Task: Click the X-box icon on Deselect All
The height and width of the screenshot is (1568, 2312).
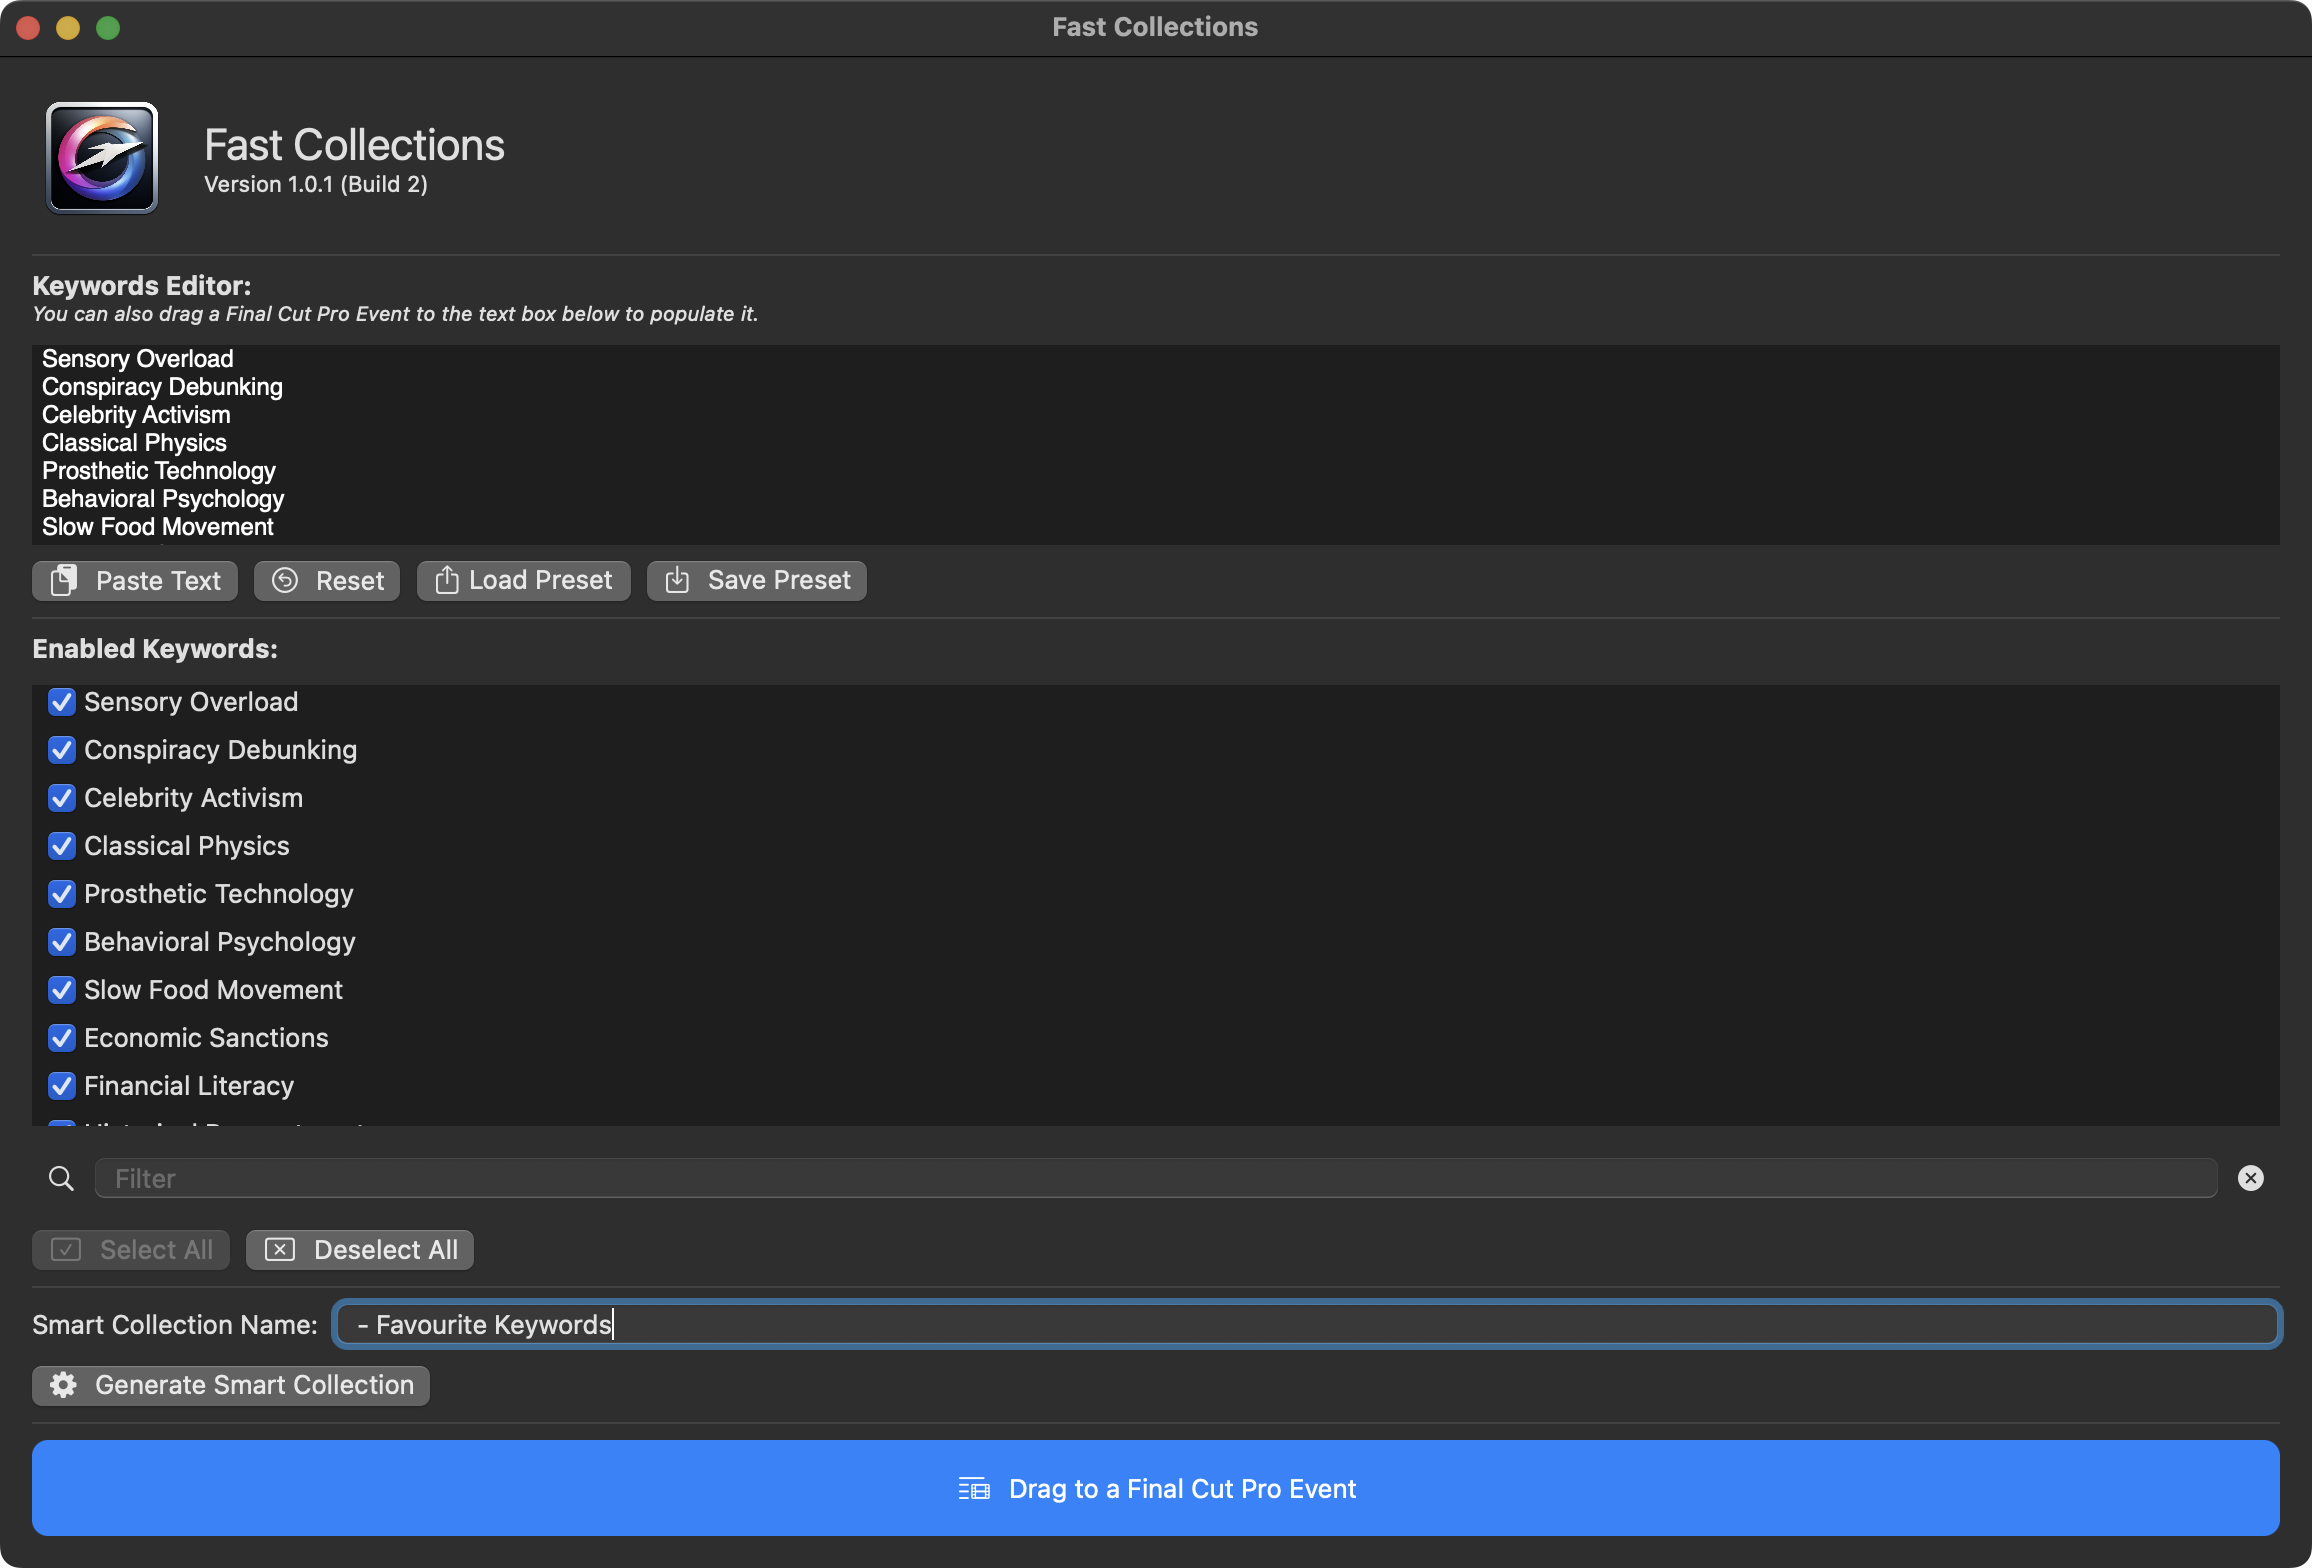Action: pos(280,1249)
